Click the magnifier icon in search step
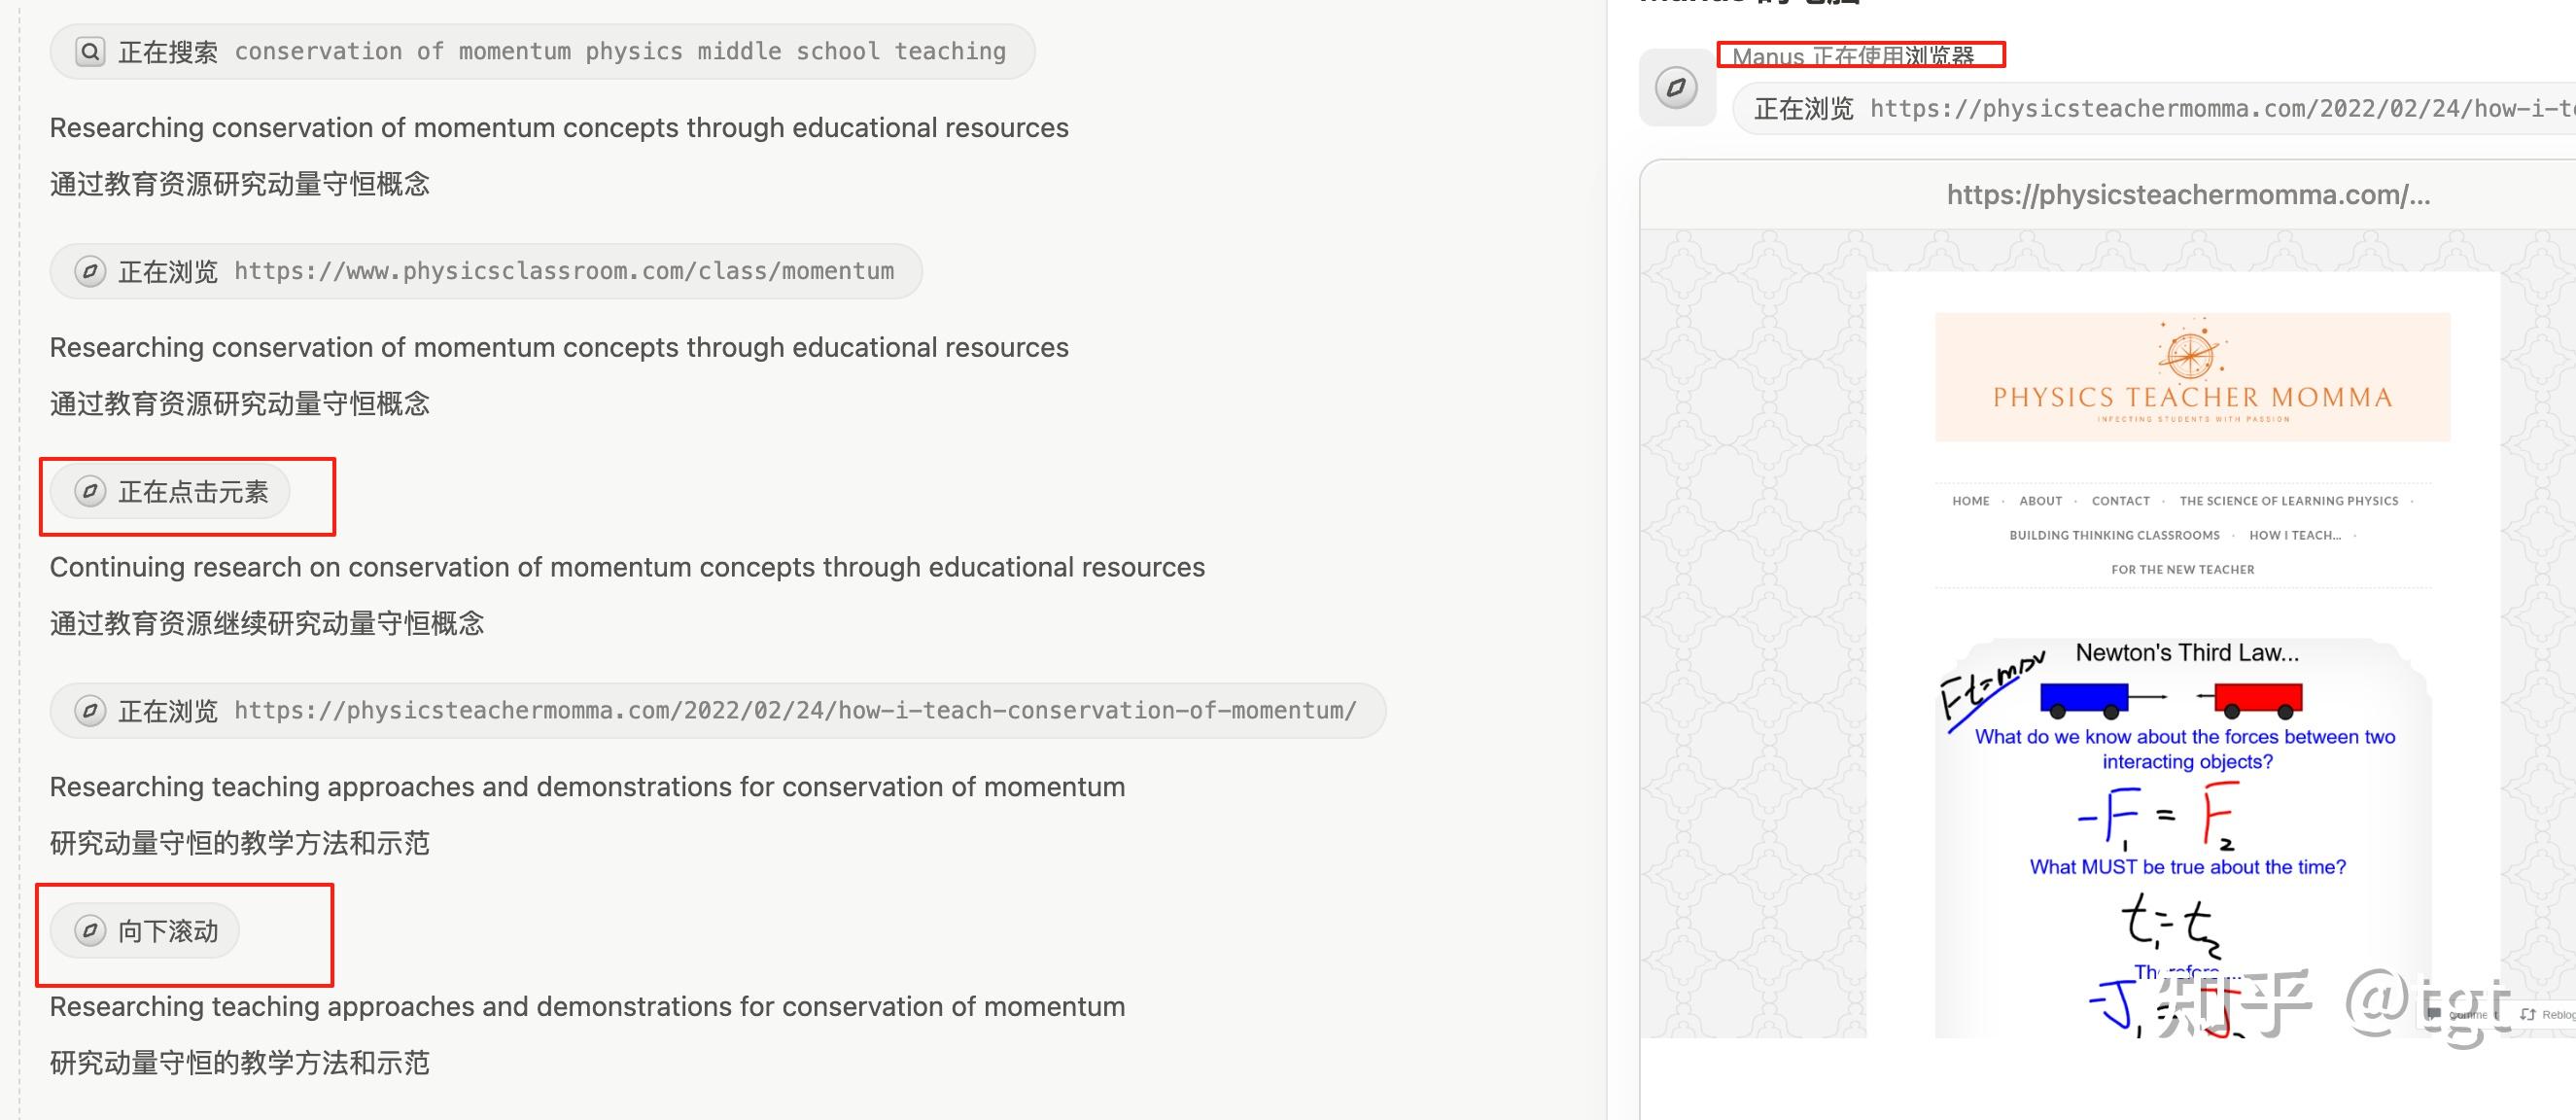This screenshot has height=1120, width=2576. (x=90, y=52)
